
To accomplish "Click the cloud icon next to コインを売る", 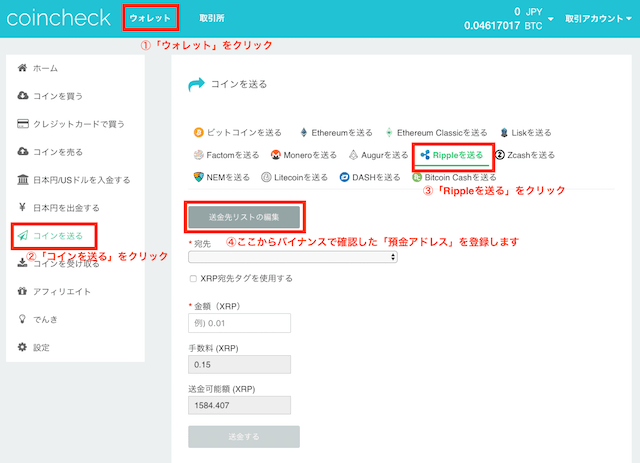I will [22, 151].
